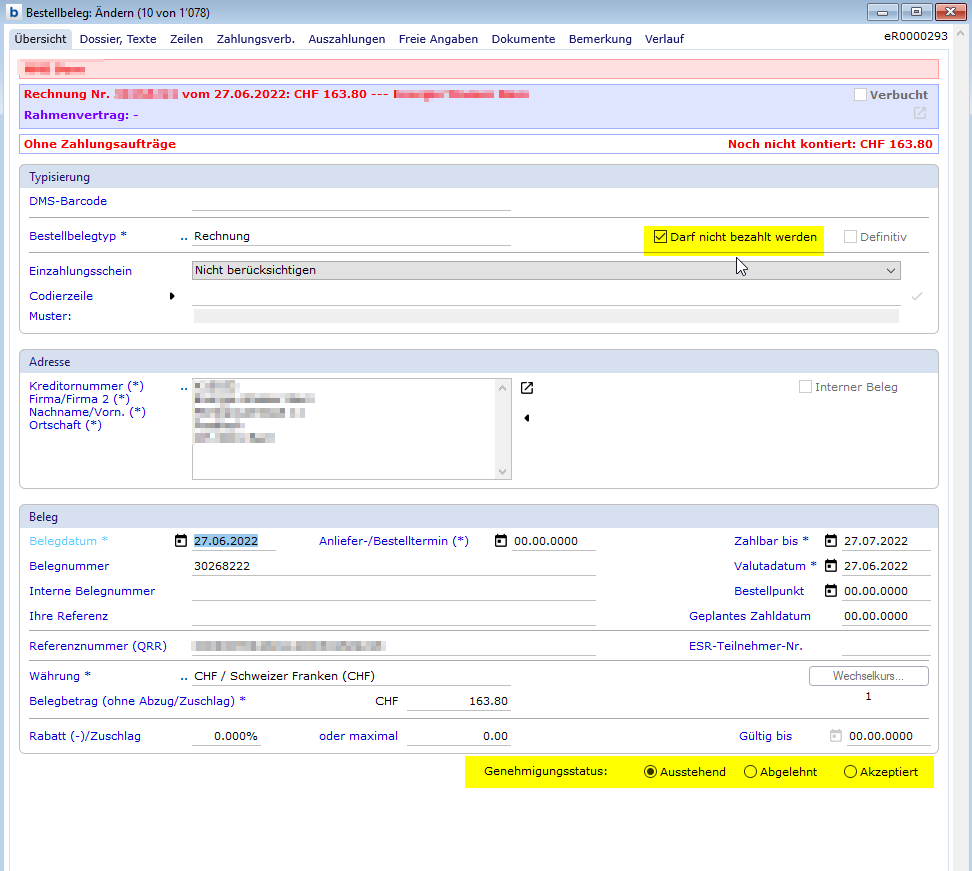Open Währung selection lookup dots
This screenshot has width=972, height=871.
click(183, 676)
